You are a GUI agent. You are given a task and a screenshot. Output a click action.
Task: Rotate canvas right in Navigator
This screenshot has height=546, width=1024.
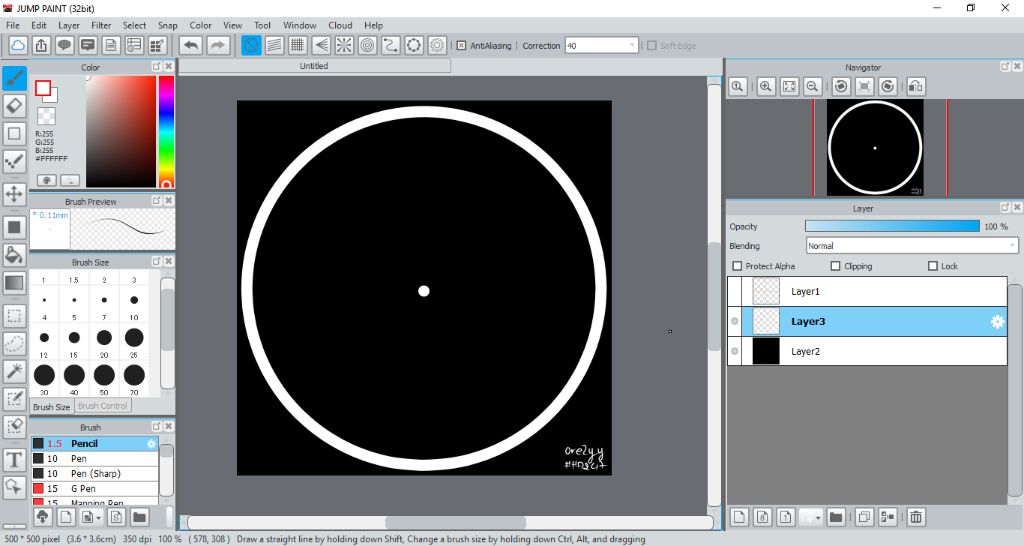(888, 86)
